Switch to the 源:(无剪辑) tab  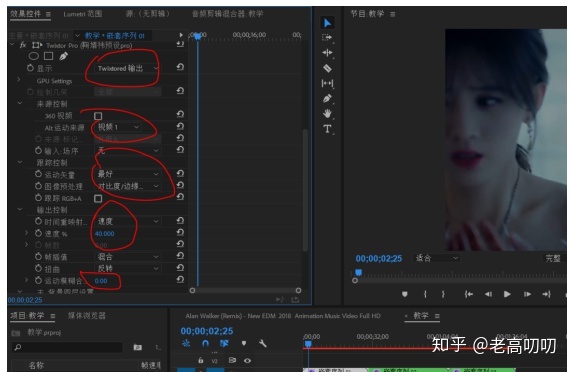pos(148,14)
